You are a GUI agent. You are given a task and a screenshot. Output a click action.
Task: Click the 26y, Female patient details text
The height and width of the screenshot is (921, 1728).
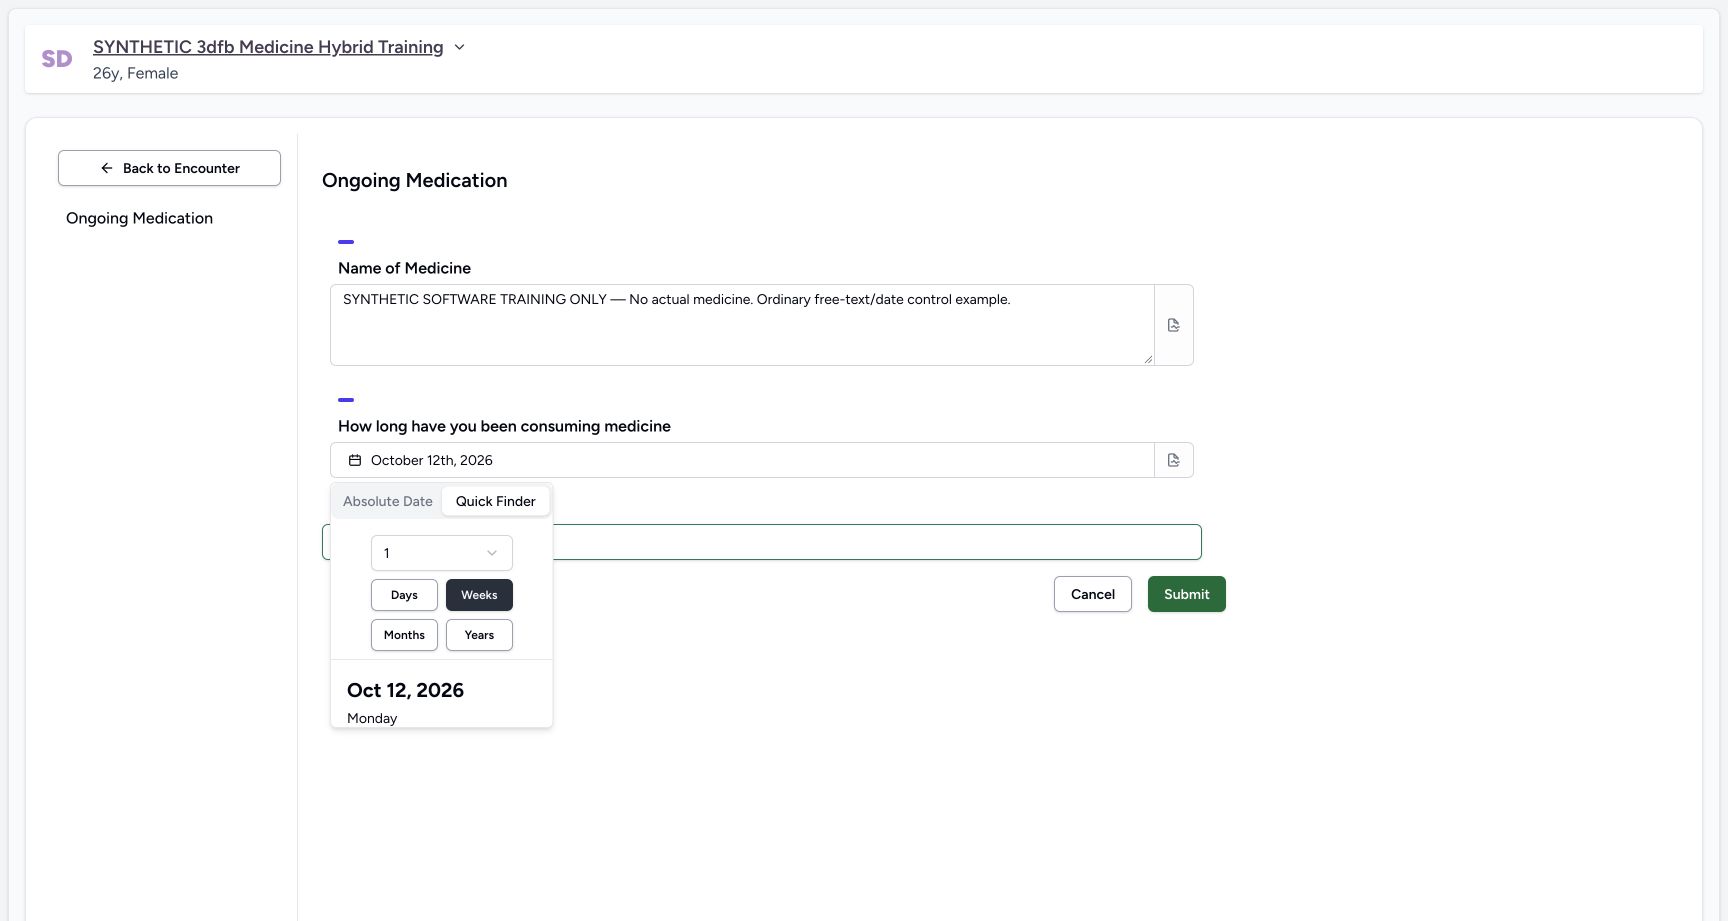click(136, 73)
